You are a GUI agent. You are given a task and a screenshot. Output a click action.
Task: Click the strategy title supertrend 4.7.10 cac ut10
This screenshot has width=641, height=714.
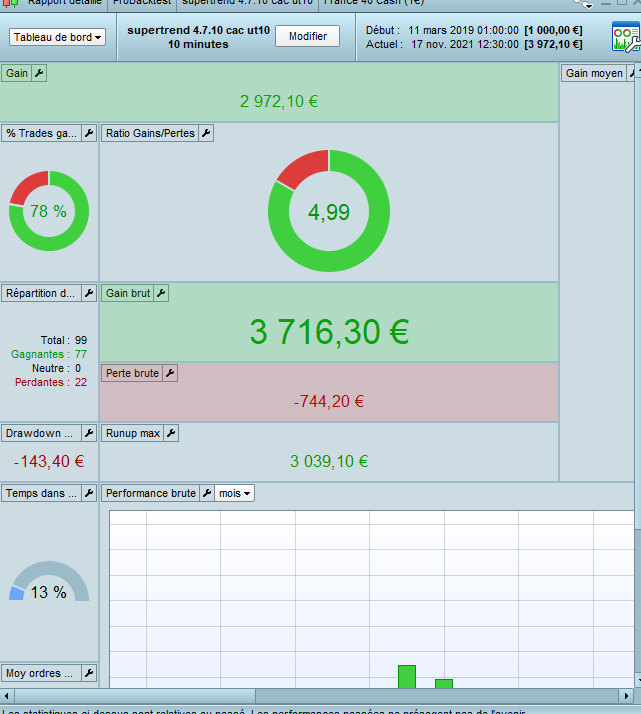(x=198, y=30)
